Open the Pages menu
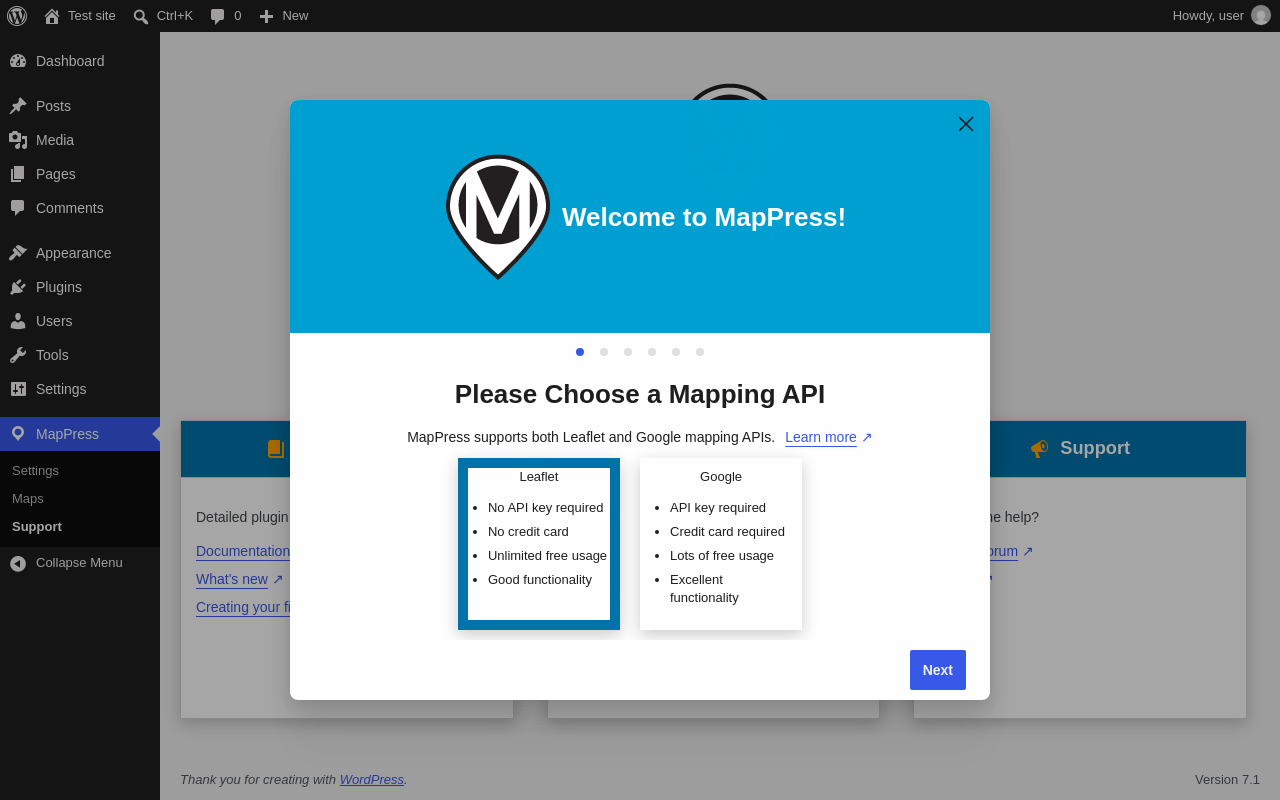Screen dimensions: 1280x800 point(80,174)
